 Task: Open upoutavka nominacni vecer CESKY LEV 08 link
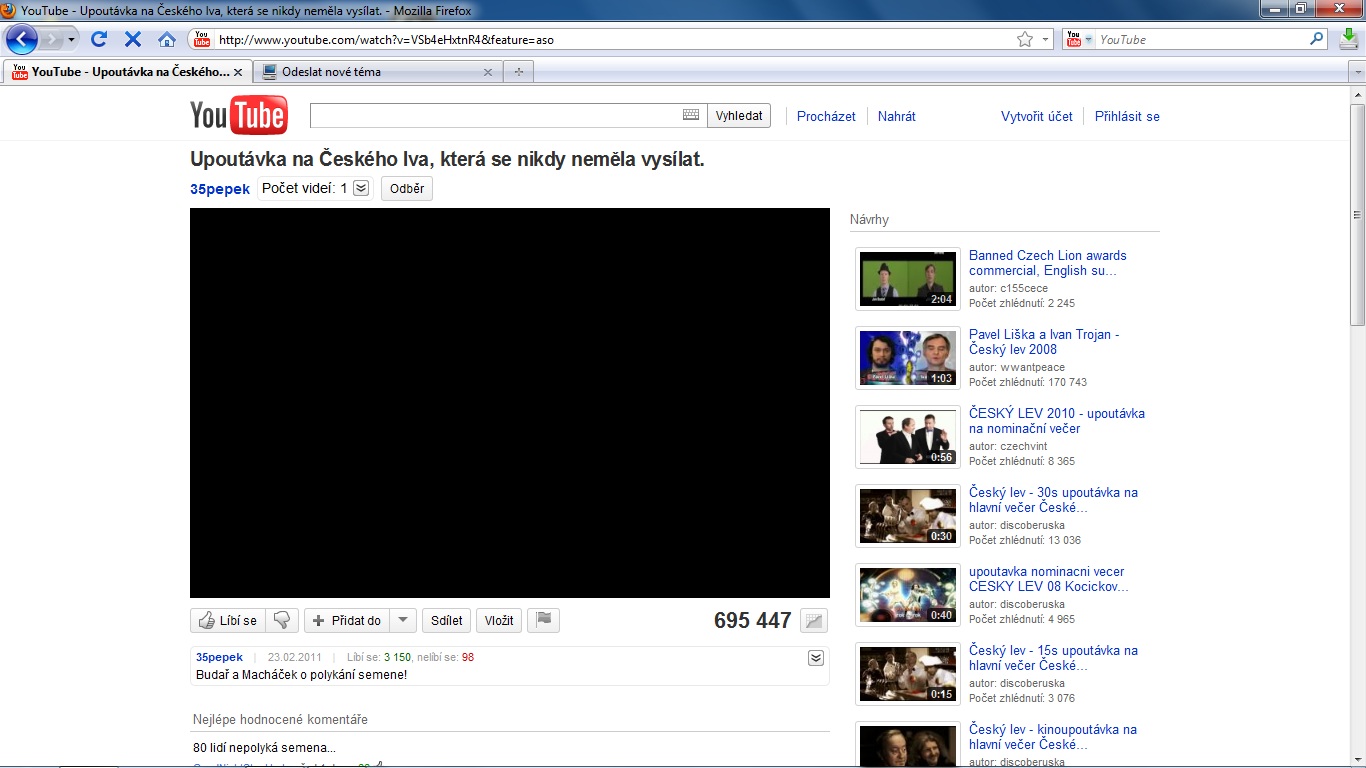pyautogui.click(x=1049, y=579)
